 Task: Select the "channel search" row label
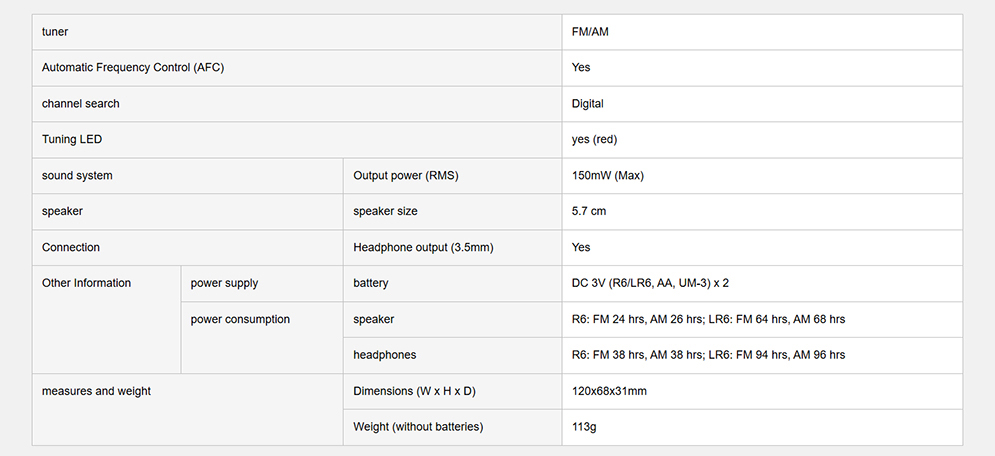coord(80,104)
